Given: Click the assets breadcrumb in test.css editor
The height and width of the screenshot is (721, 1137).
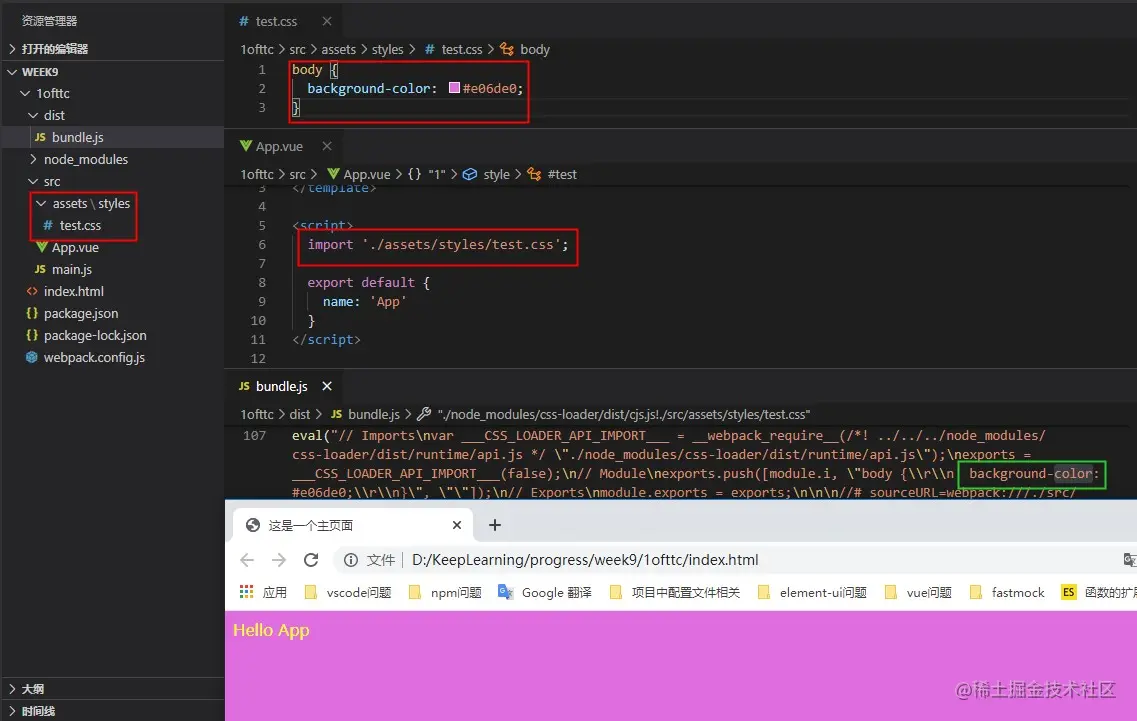Looking at the screenshot, I should tap(339, 49).
